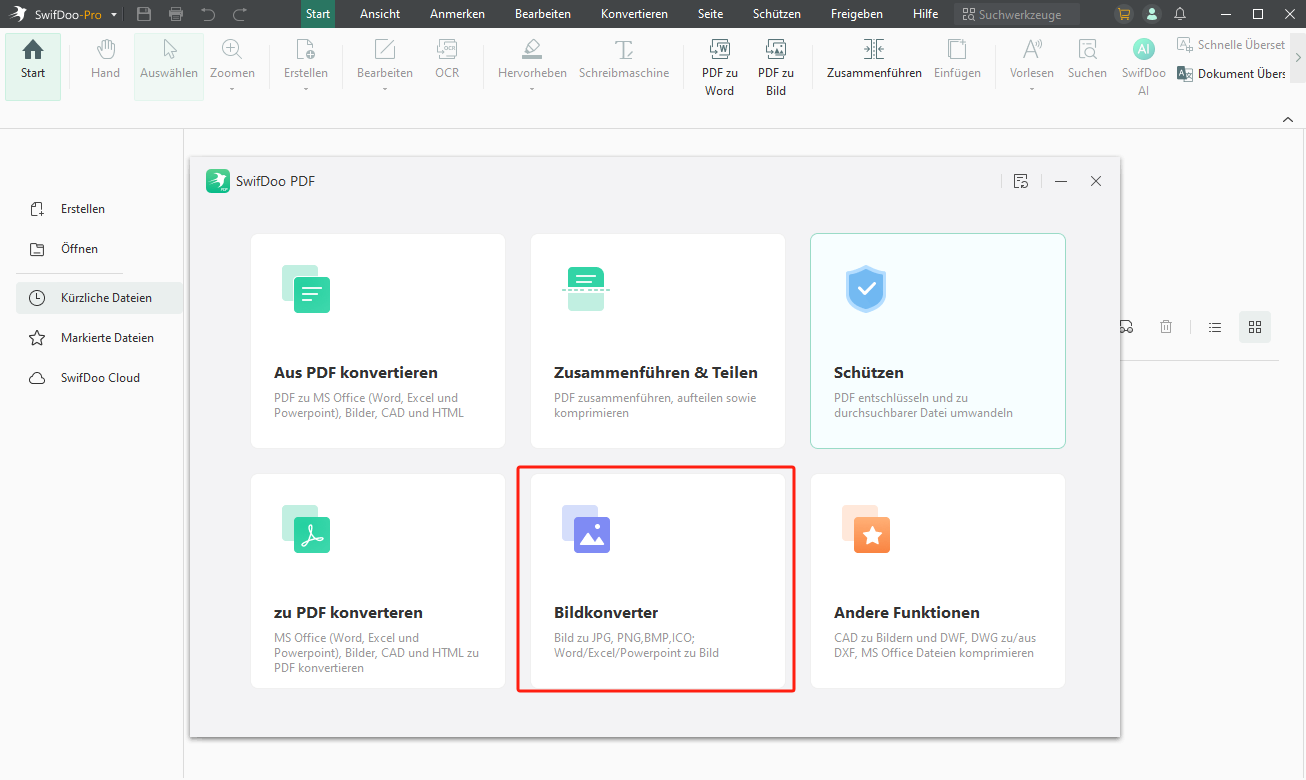1306x780 pixels.
Task: Open the Bearbeiten ribbon tab
Action: click(543, 14)
